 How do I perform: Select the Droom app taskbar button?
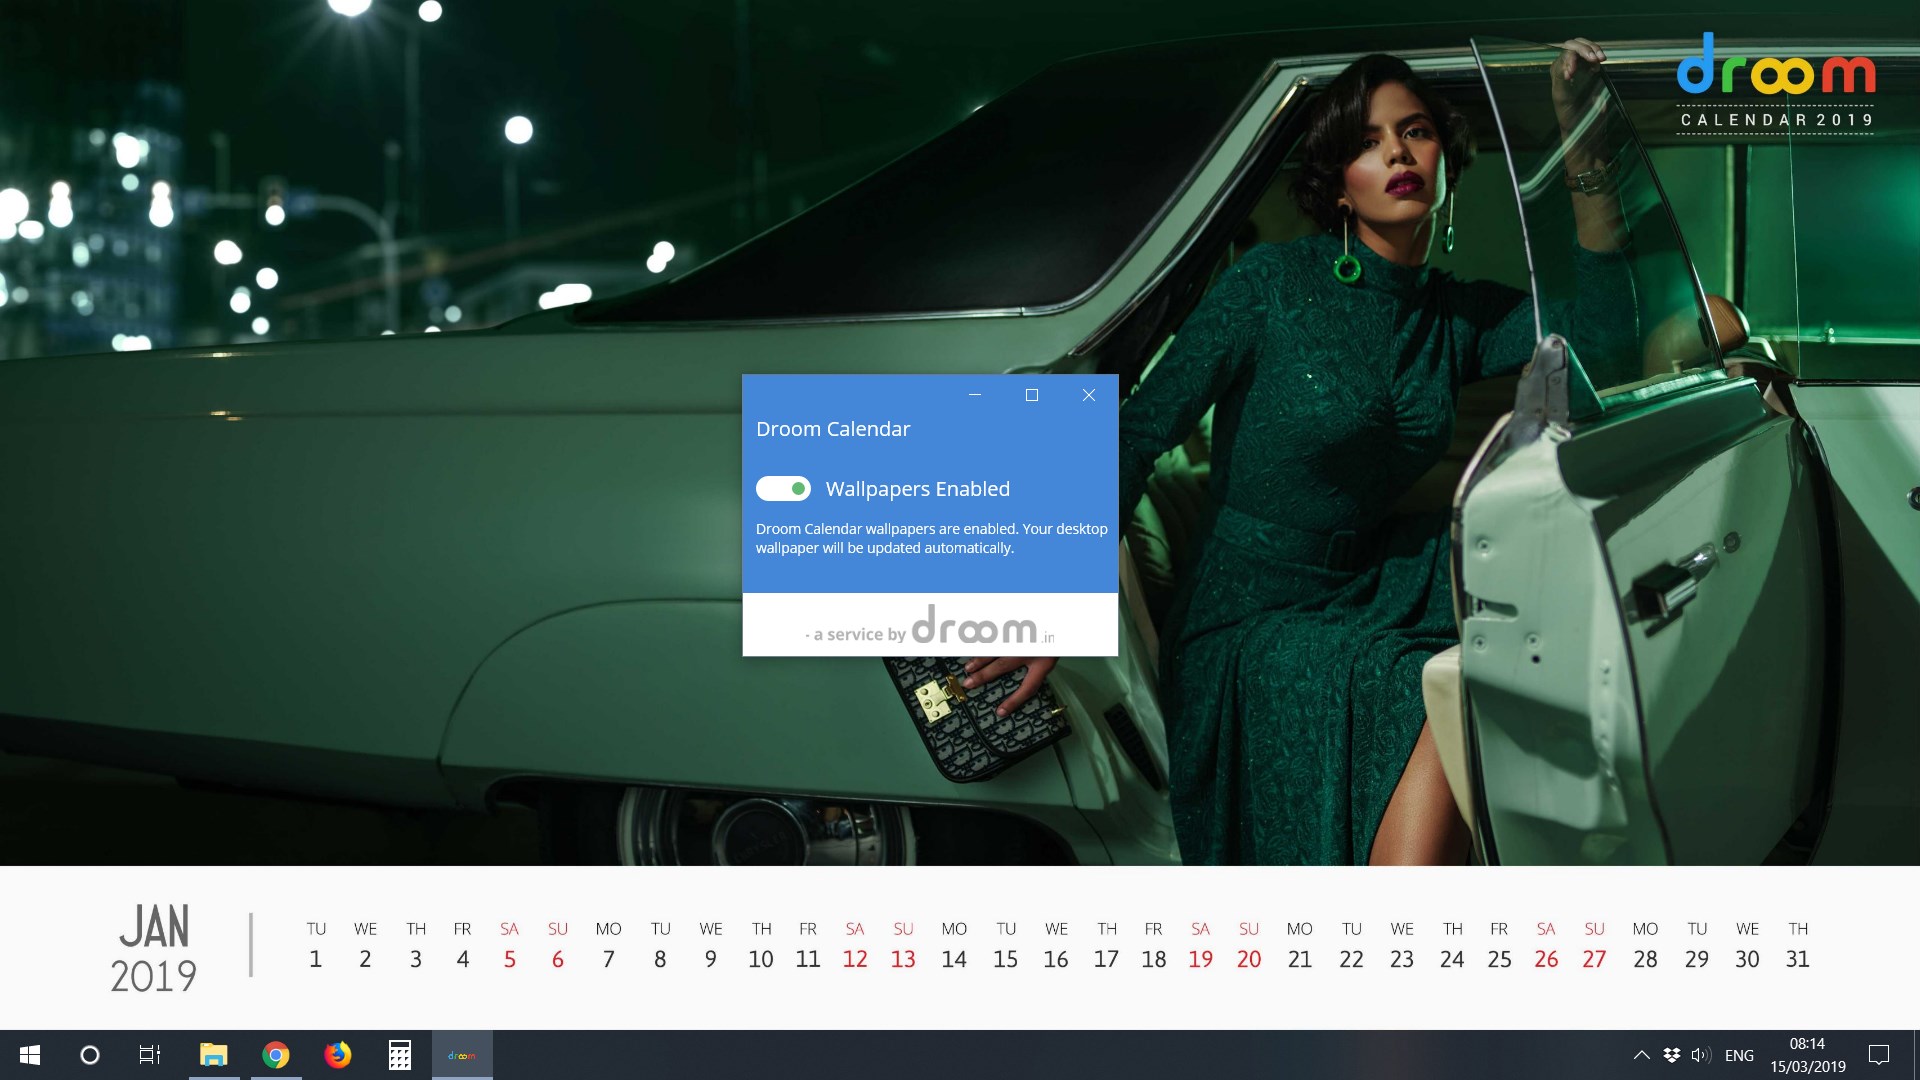pyautogui.click(x=462, y=1055)
